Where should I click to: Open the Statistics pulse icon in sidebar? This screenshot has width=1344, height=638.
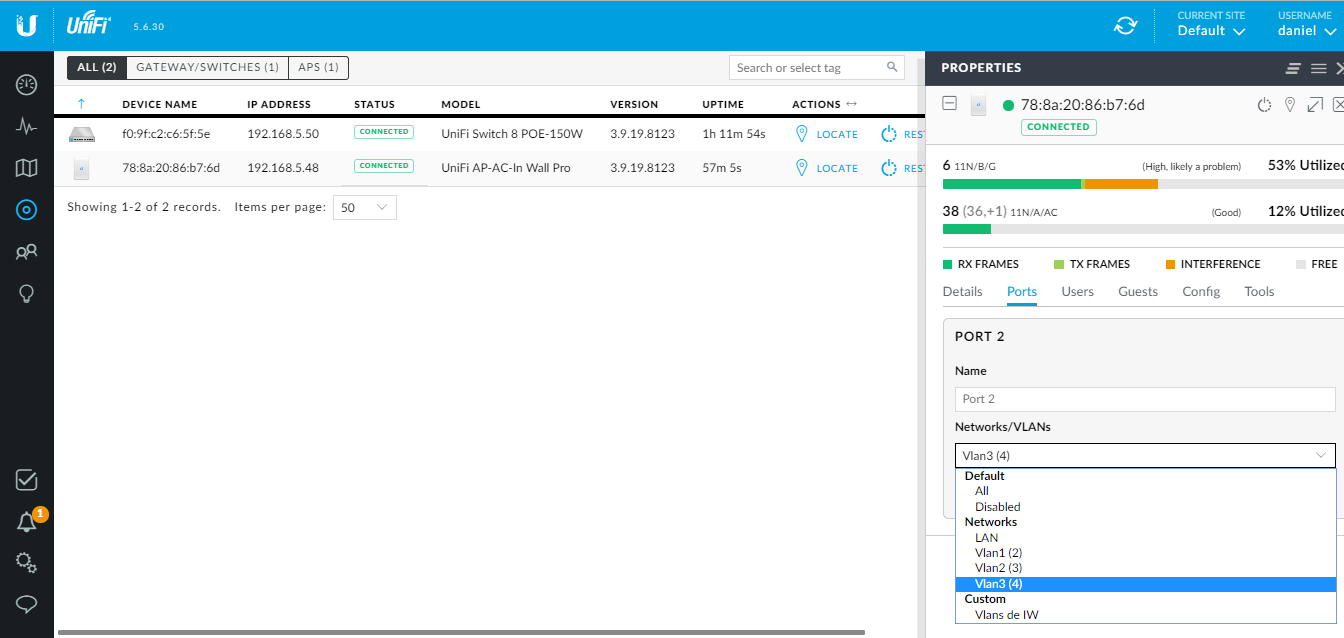pyautogui.click(x=27, y=127)
